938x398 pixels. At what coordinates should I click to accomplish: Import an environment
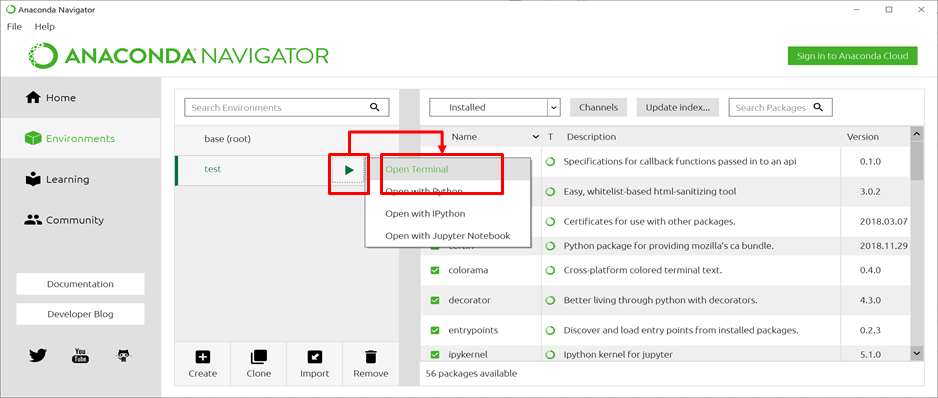[x=315, y=364]
